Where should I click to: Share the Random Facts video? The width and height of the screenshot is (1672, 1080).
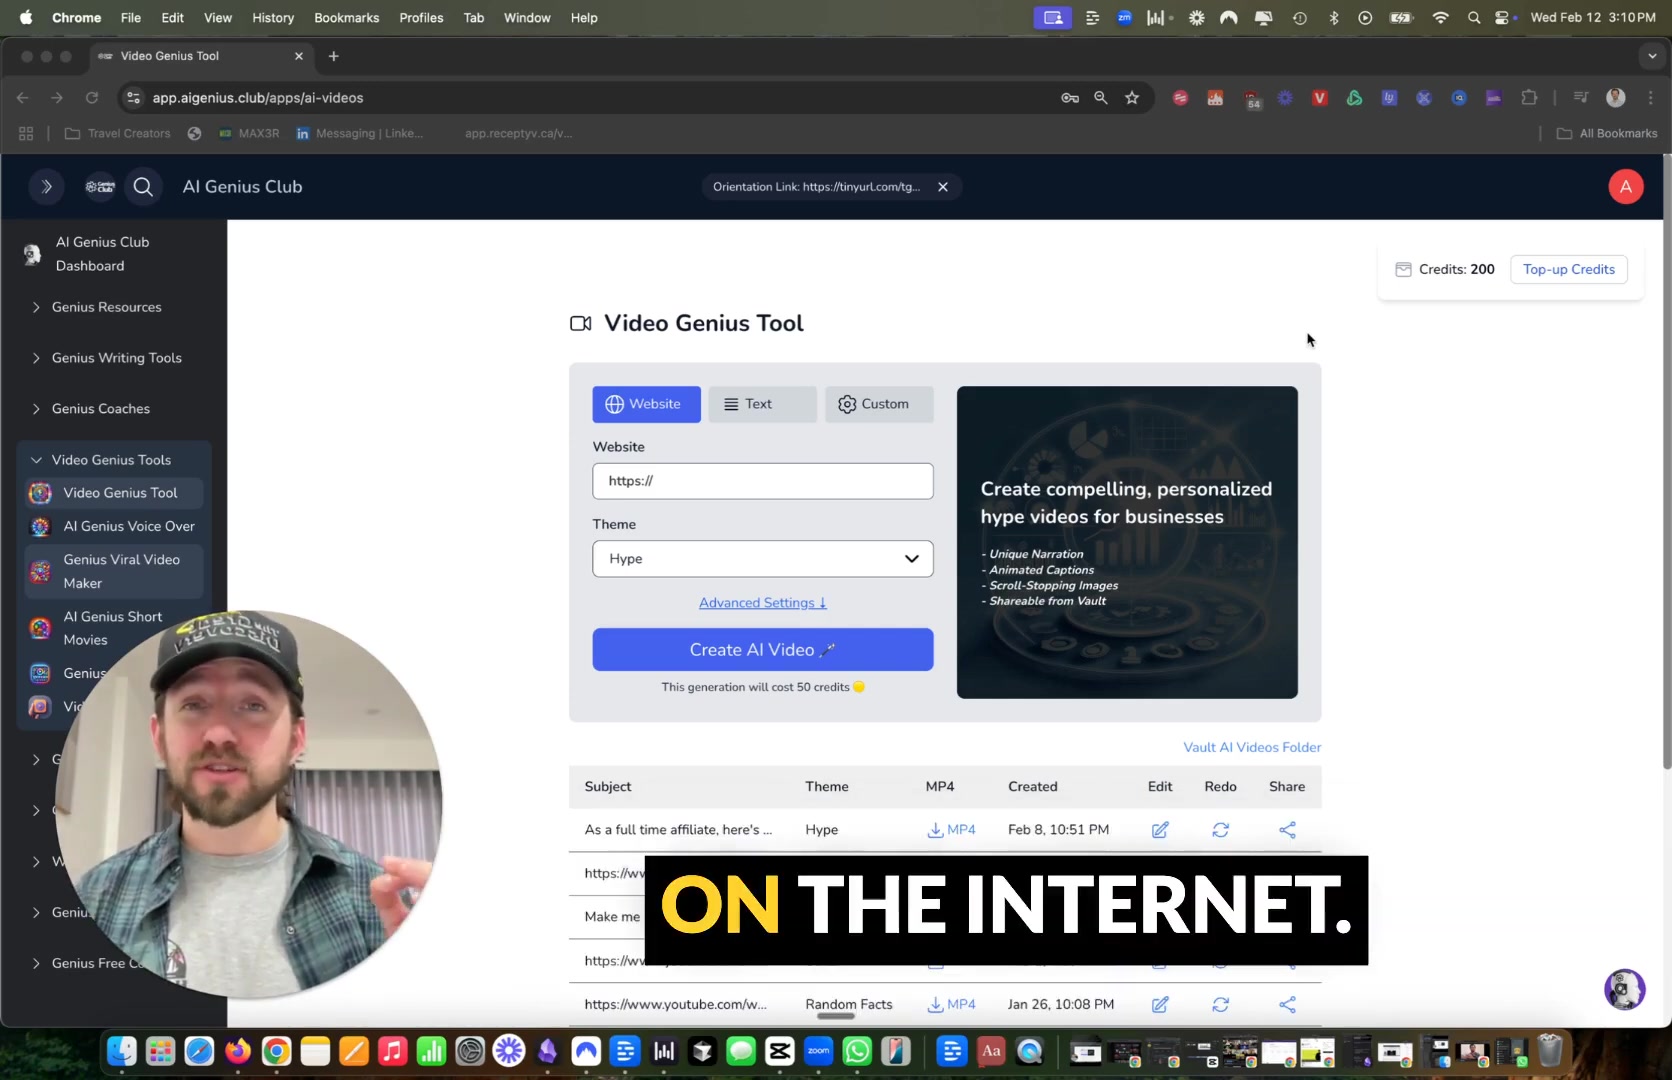click(1287, 1004)
